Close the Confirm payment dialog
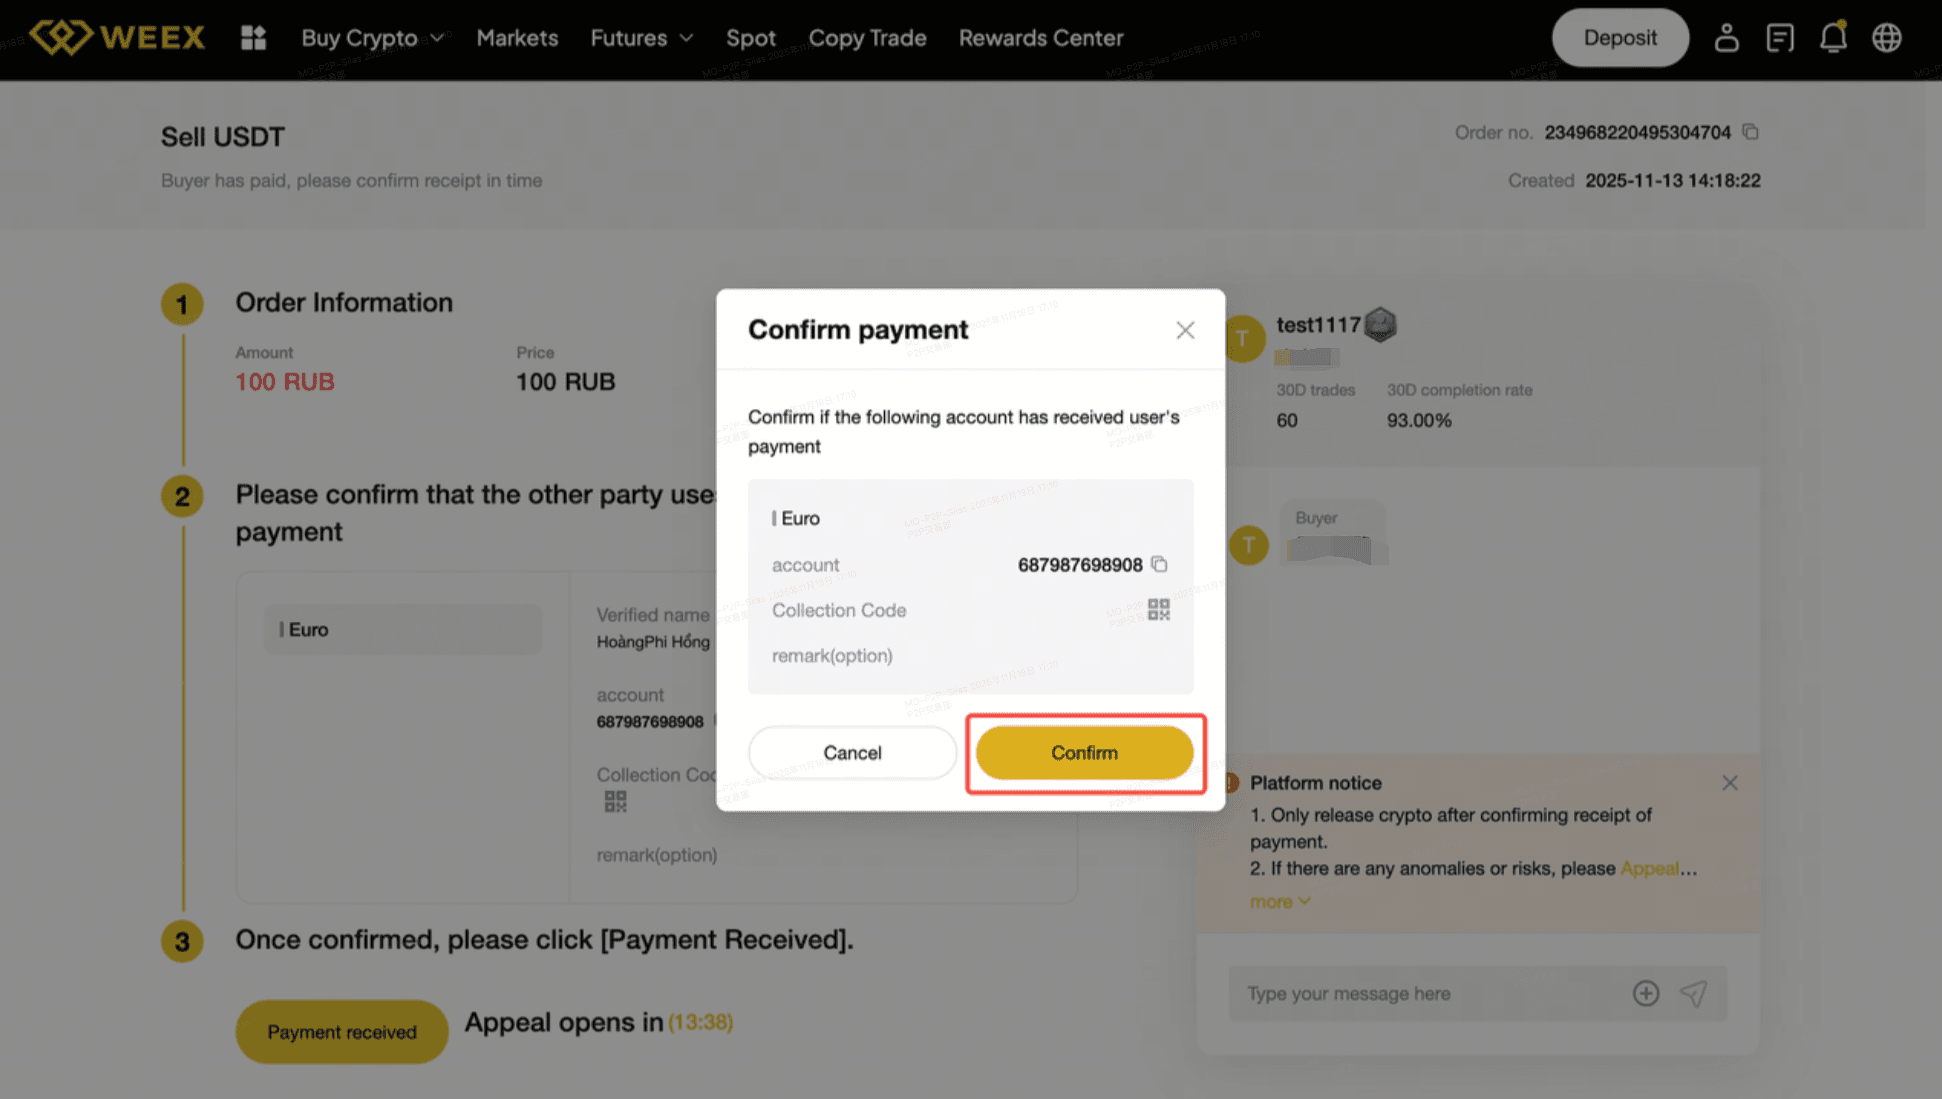Viewport: 1942px width, 1099px height. (1185, 330)
